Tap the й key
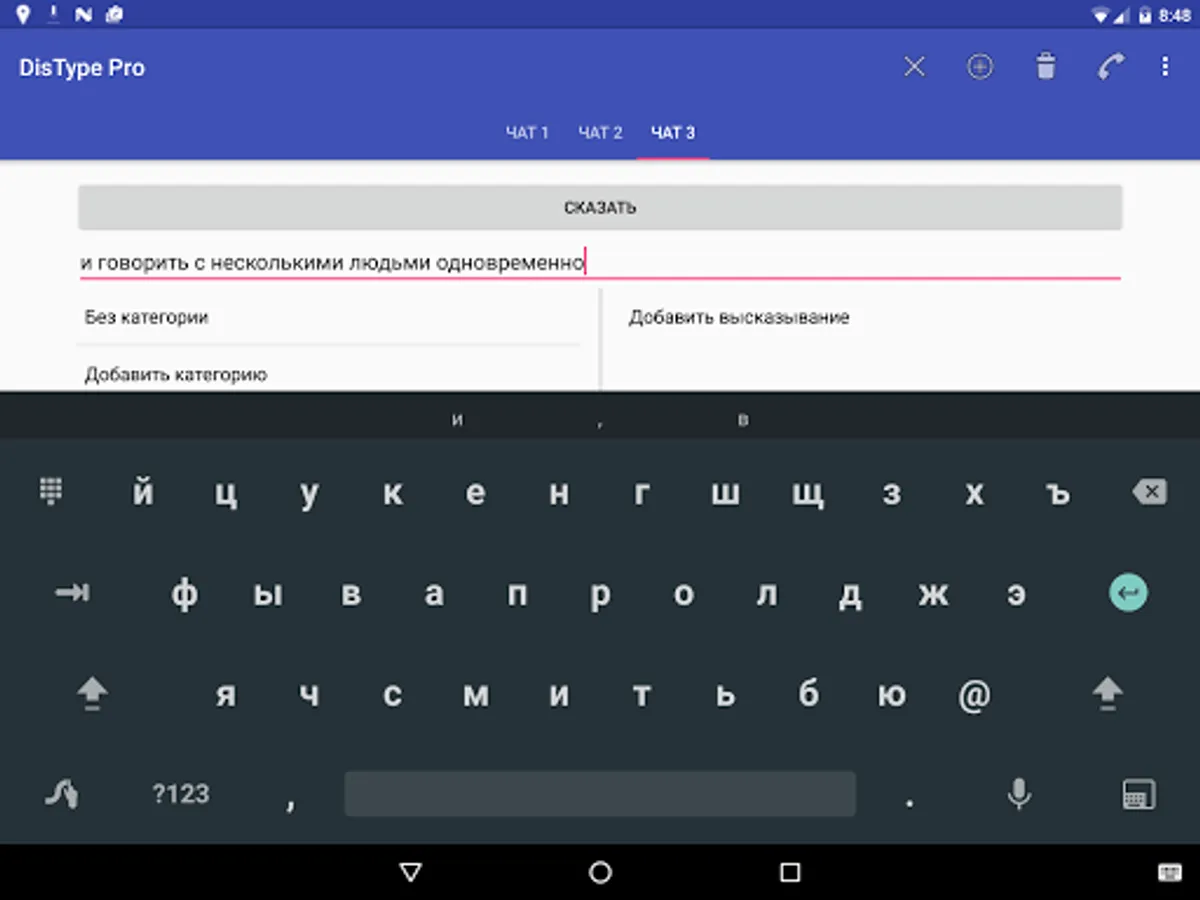 [143, 491]
